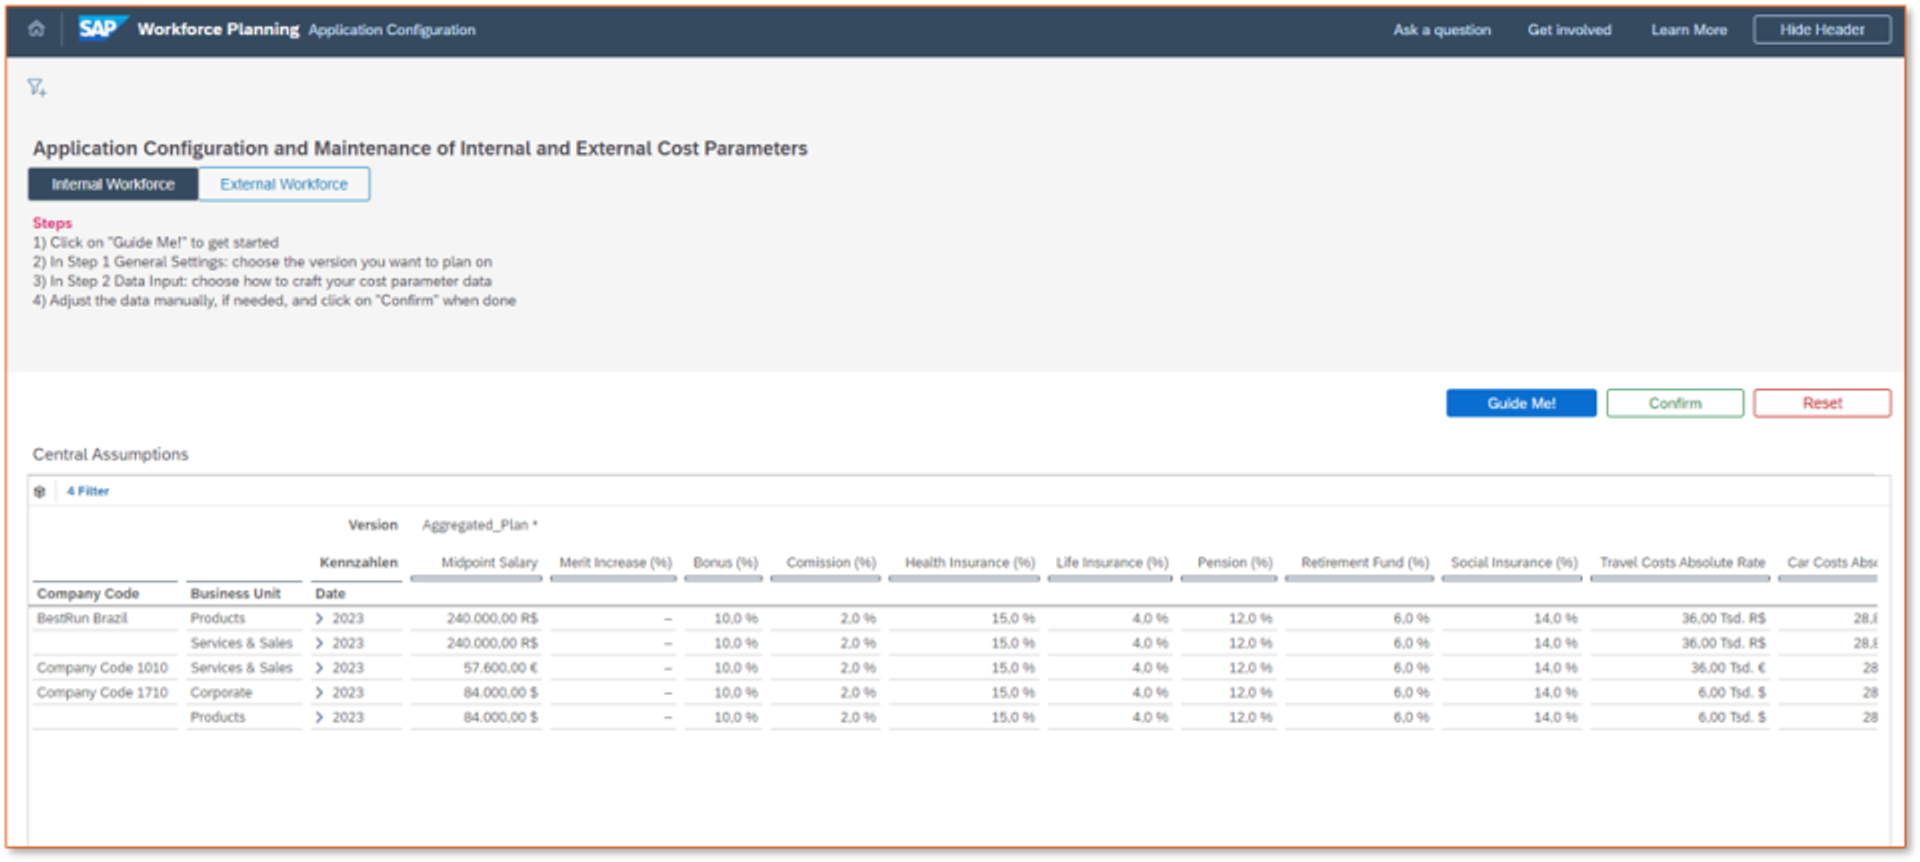
Task: Select the Company Code 1010 row label
Action: tap(102, 667)
